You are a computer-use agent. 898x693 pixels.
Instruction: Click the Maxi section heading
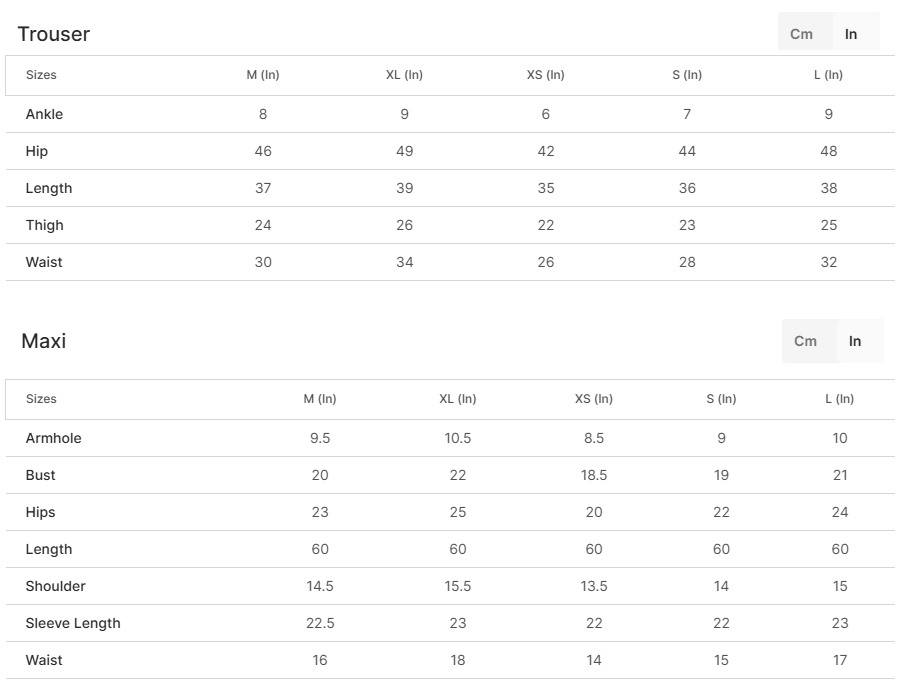[x=44, y=341]
